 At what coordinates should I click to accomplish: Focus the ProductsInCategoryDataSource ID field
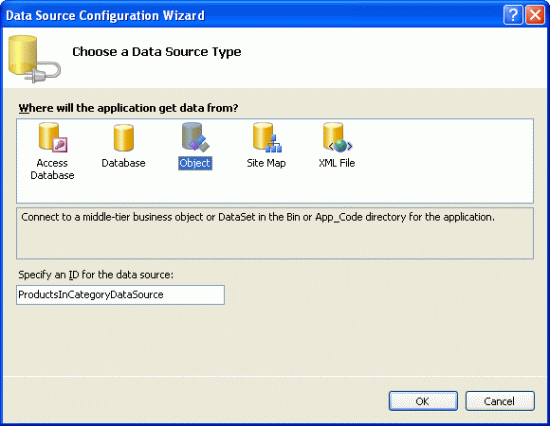pyautogui.click(x=120, y=295)
